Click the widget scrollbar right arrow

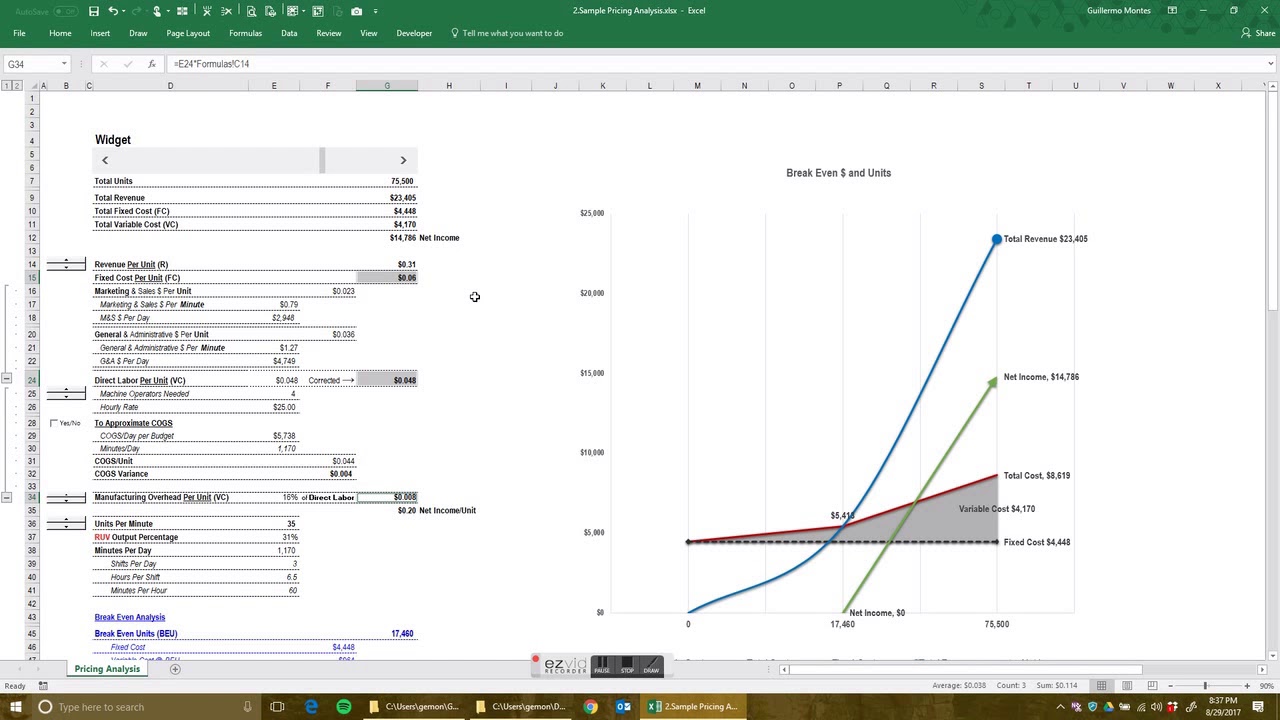pyautogui.click(x=403, y=160)
